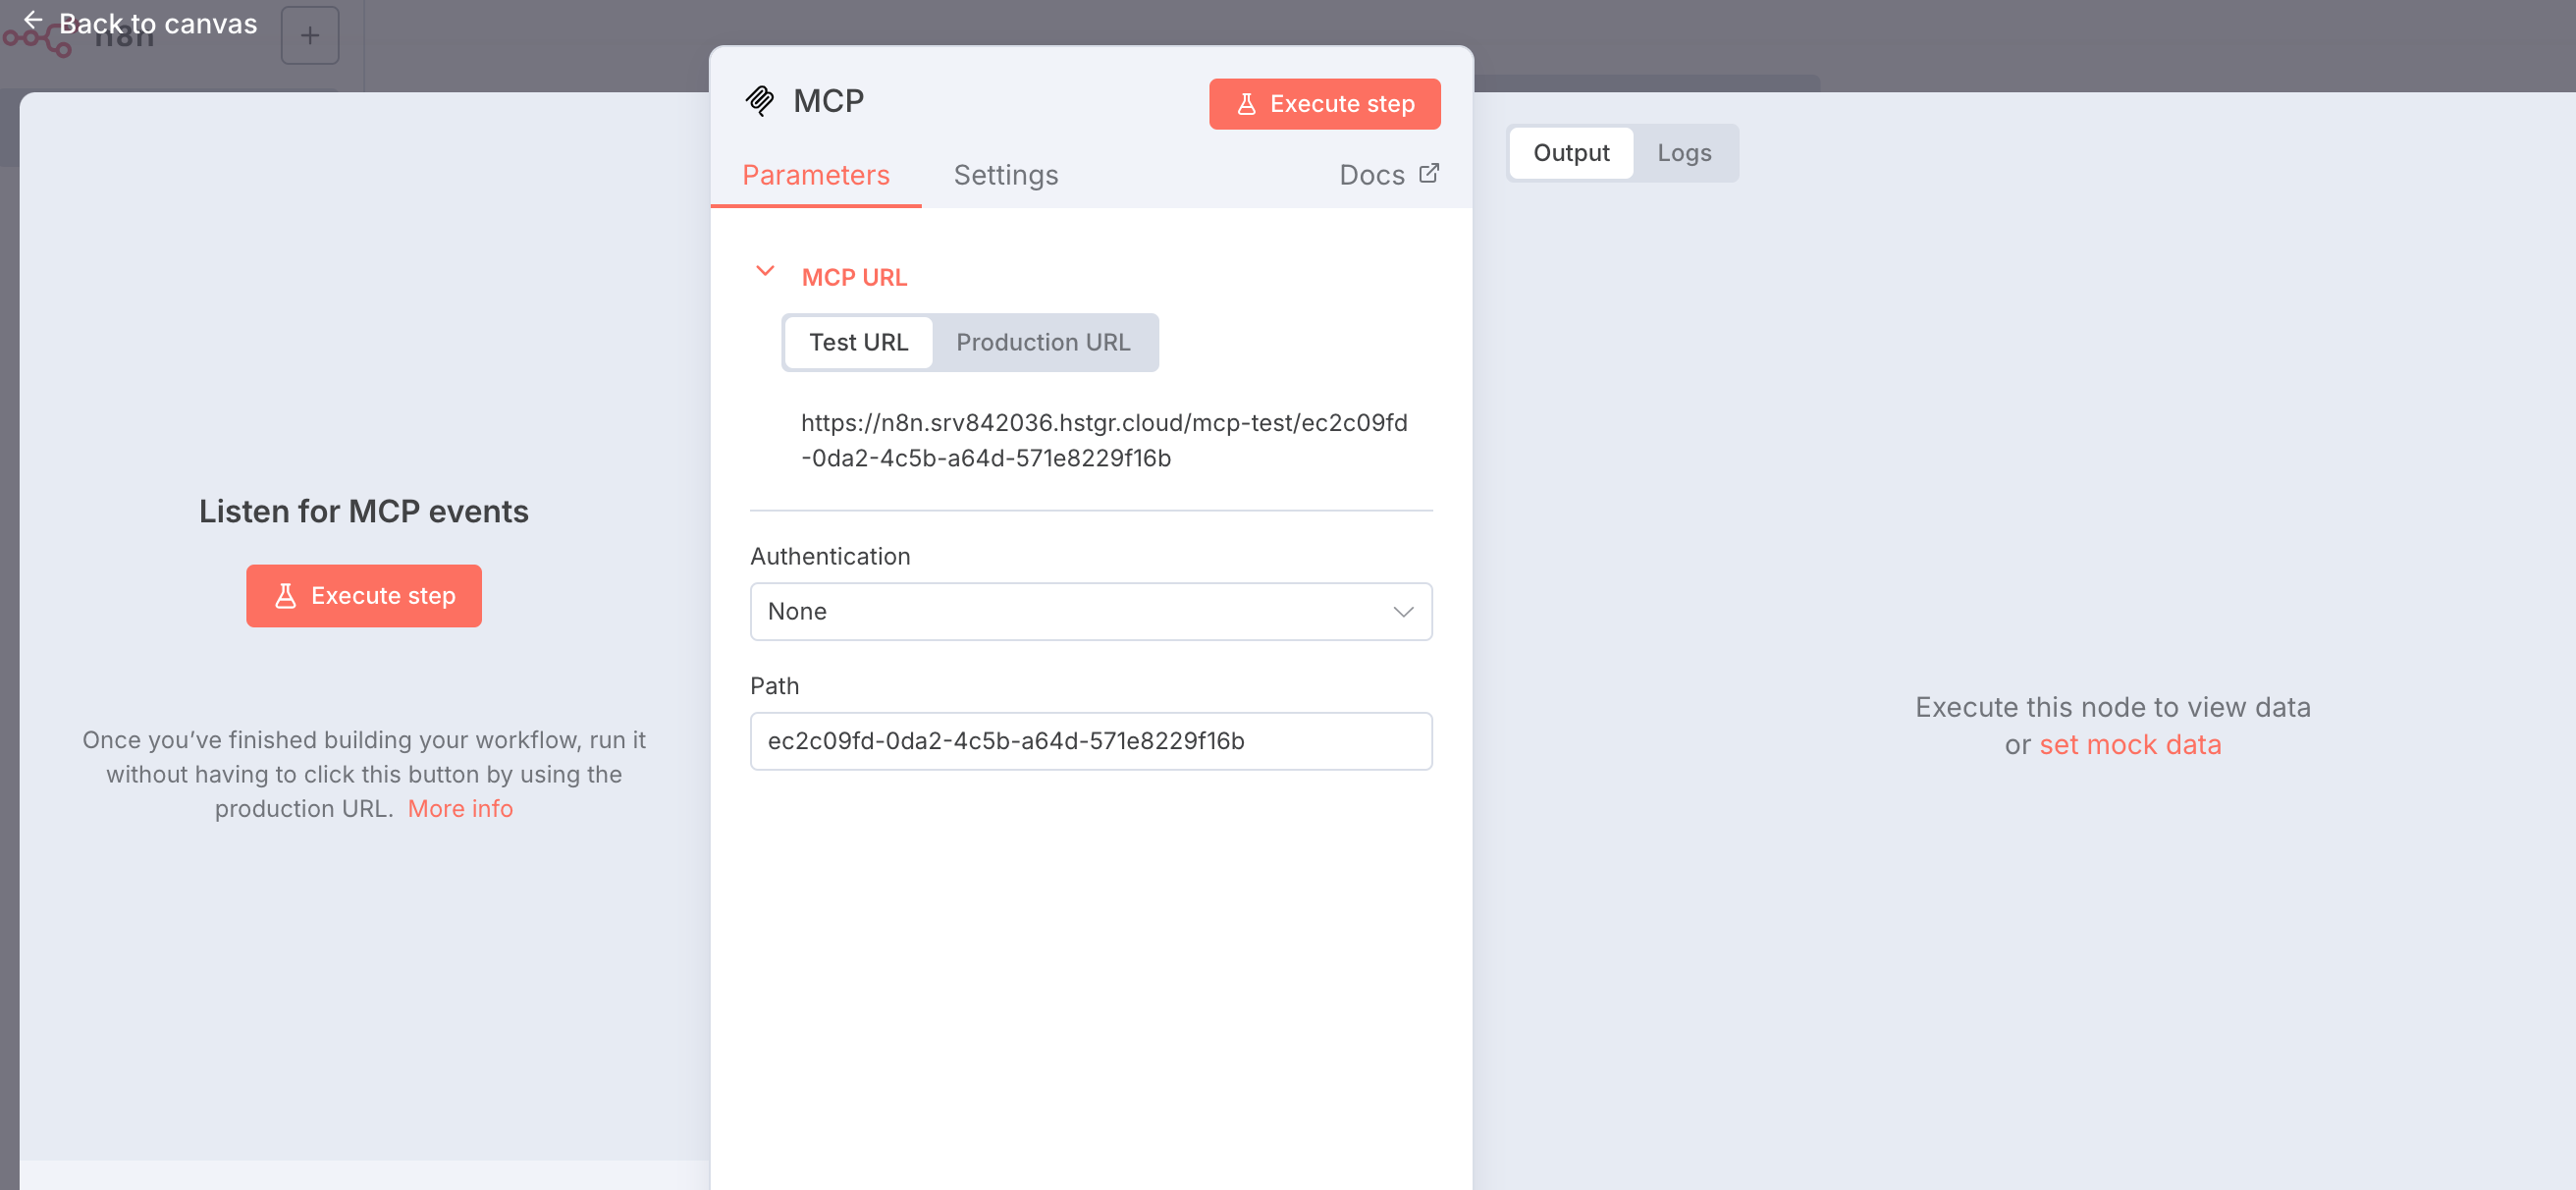Click the MCP node icon in header

760,101
